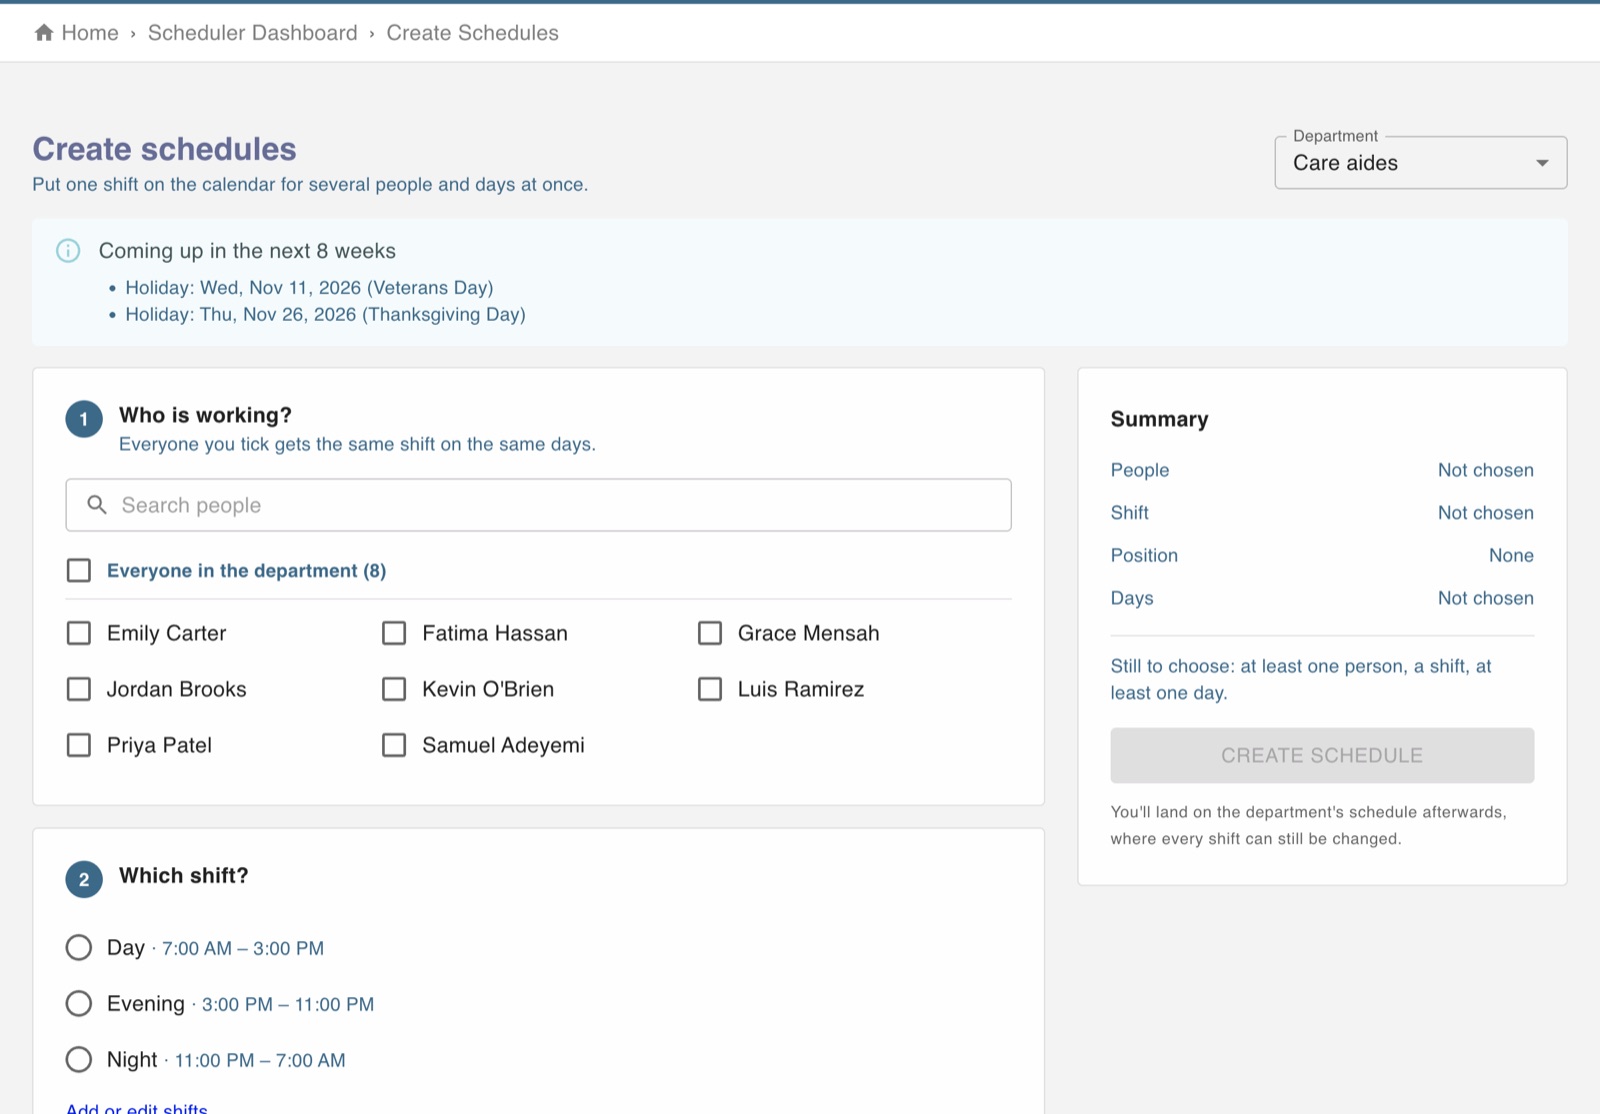The image size is (1600, 1114).
Task: Click the Thanksgiving Day holiday line
Action: 325,315
